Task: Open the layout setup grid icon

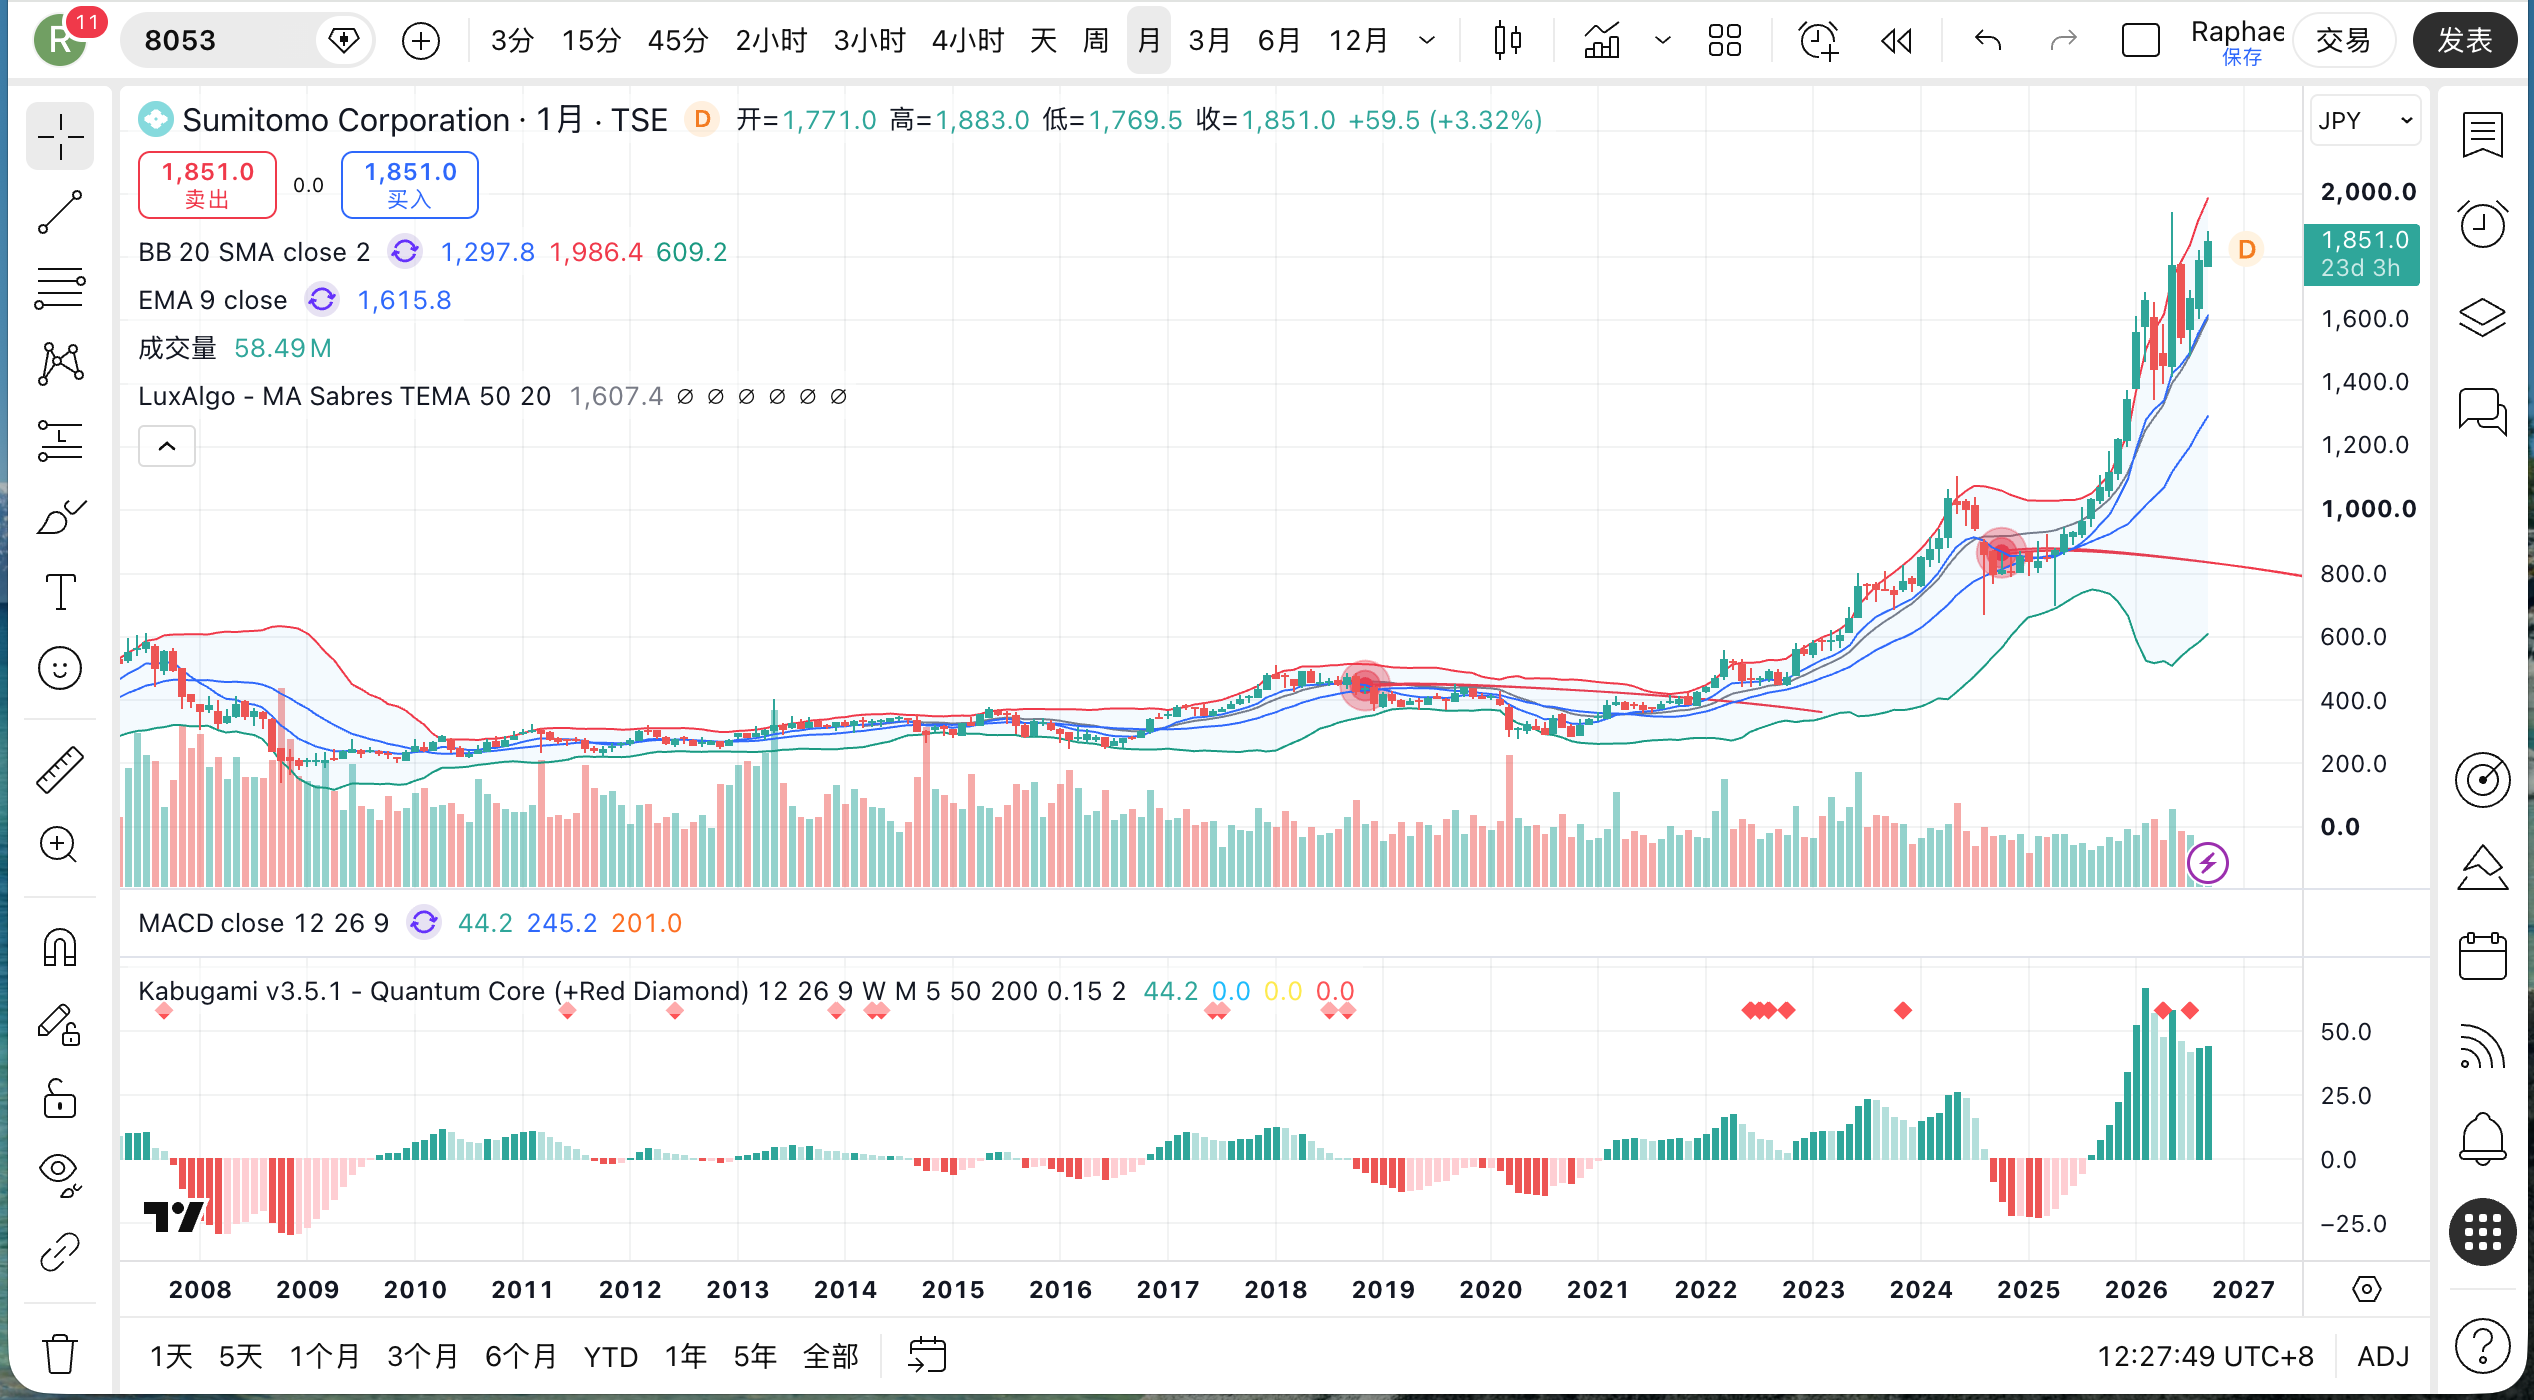Action: click(1725, 41)
